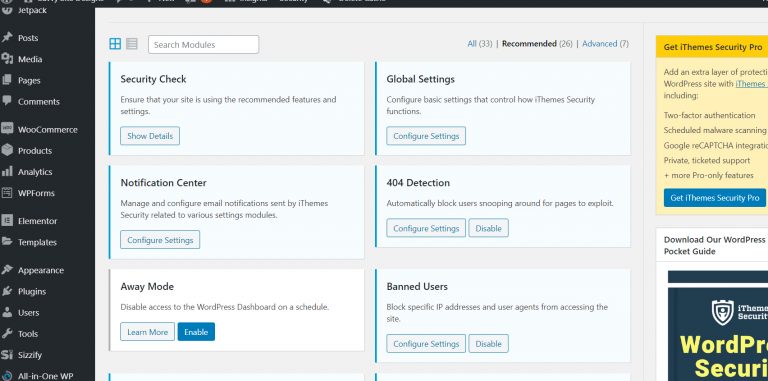The width and height of the screenshot is (768, 381).
Task: Open the Posts menu item
Action: click(28, 38)
